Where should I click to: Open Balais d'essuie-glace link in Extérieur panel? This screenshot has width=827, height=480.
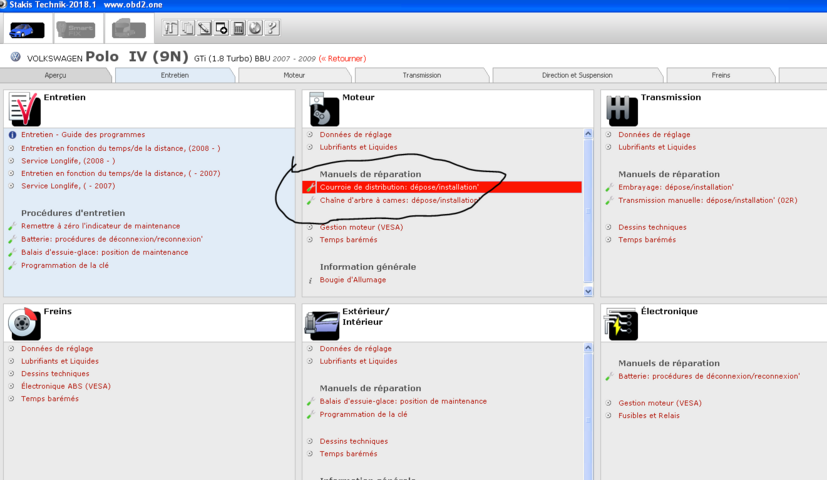(x=403, y=401)
